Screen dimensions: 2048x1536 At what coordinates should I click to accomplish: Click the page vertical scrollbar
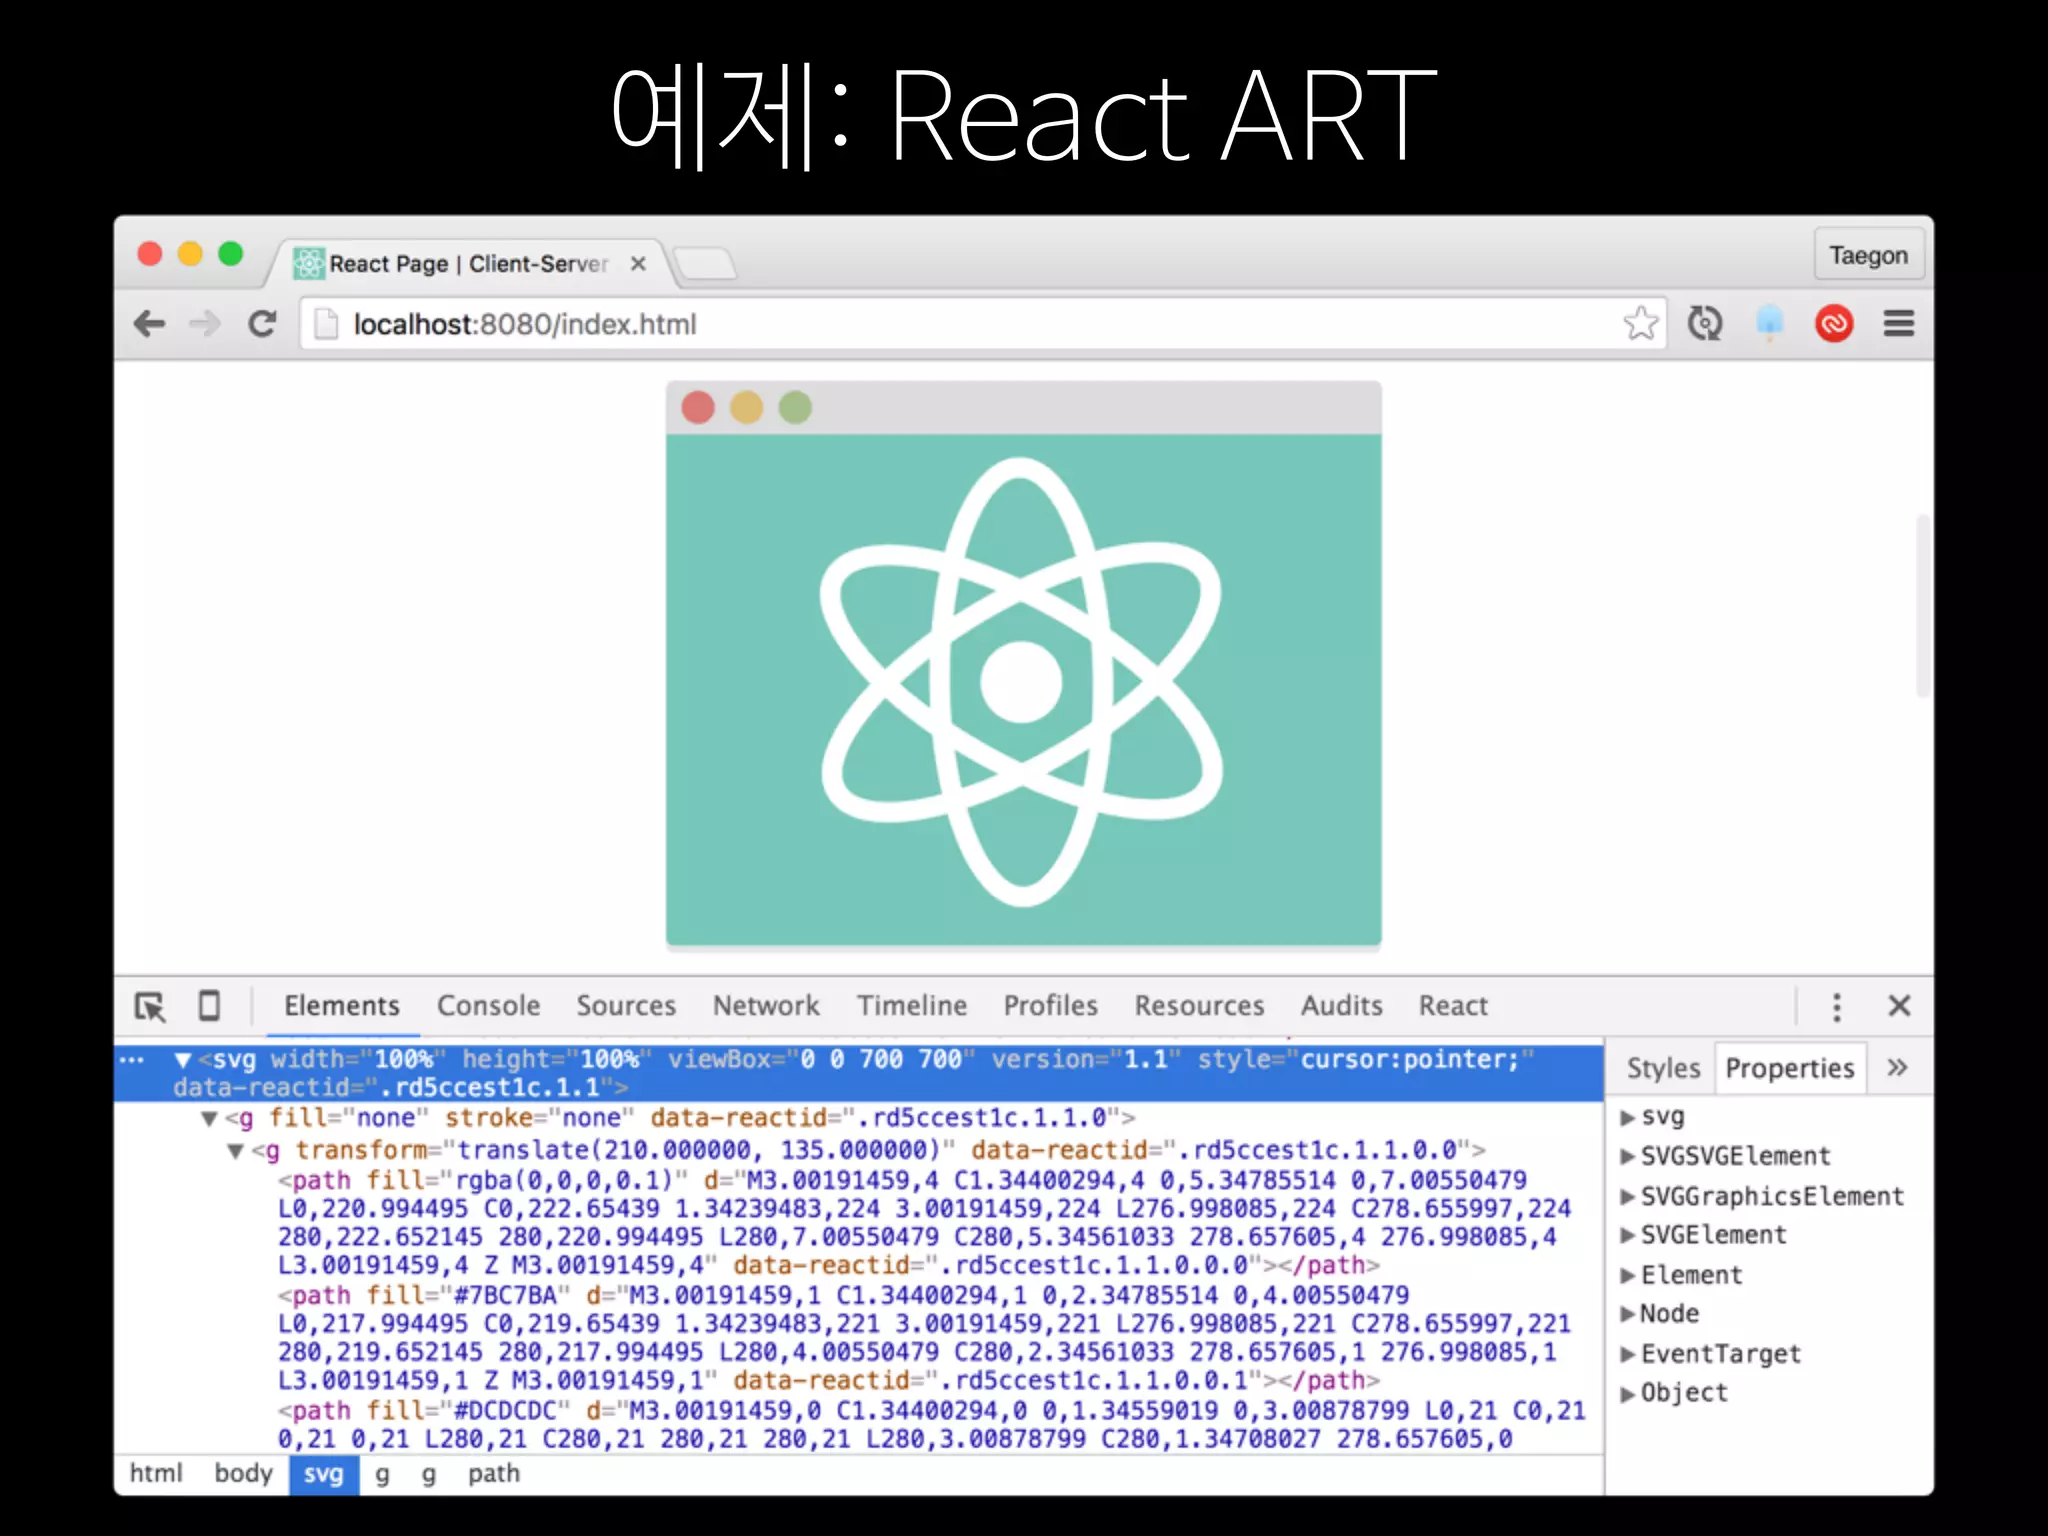(1922, 606)
